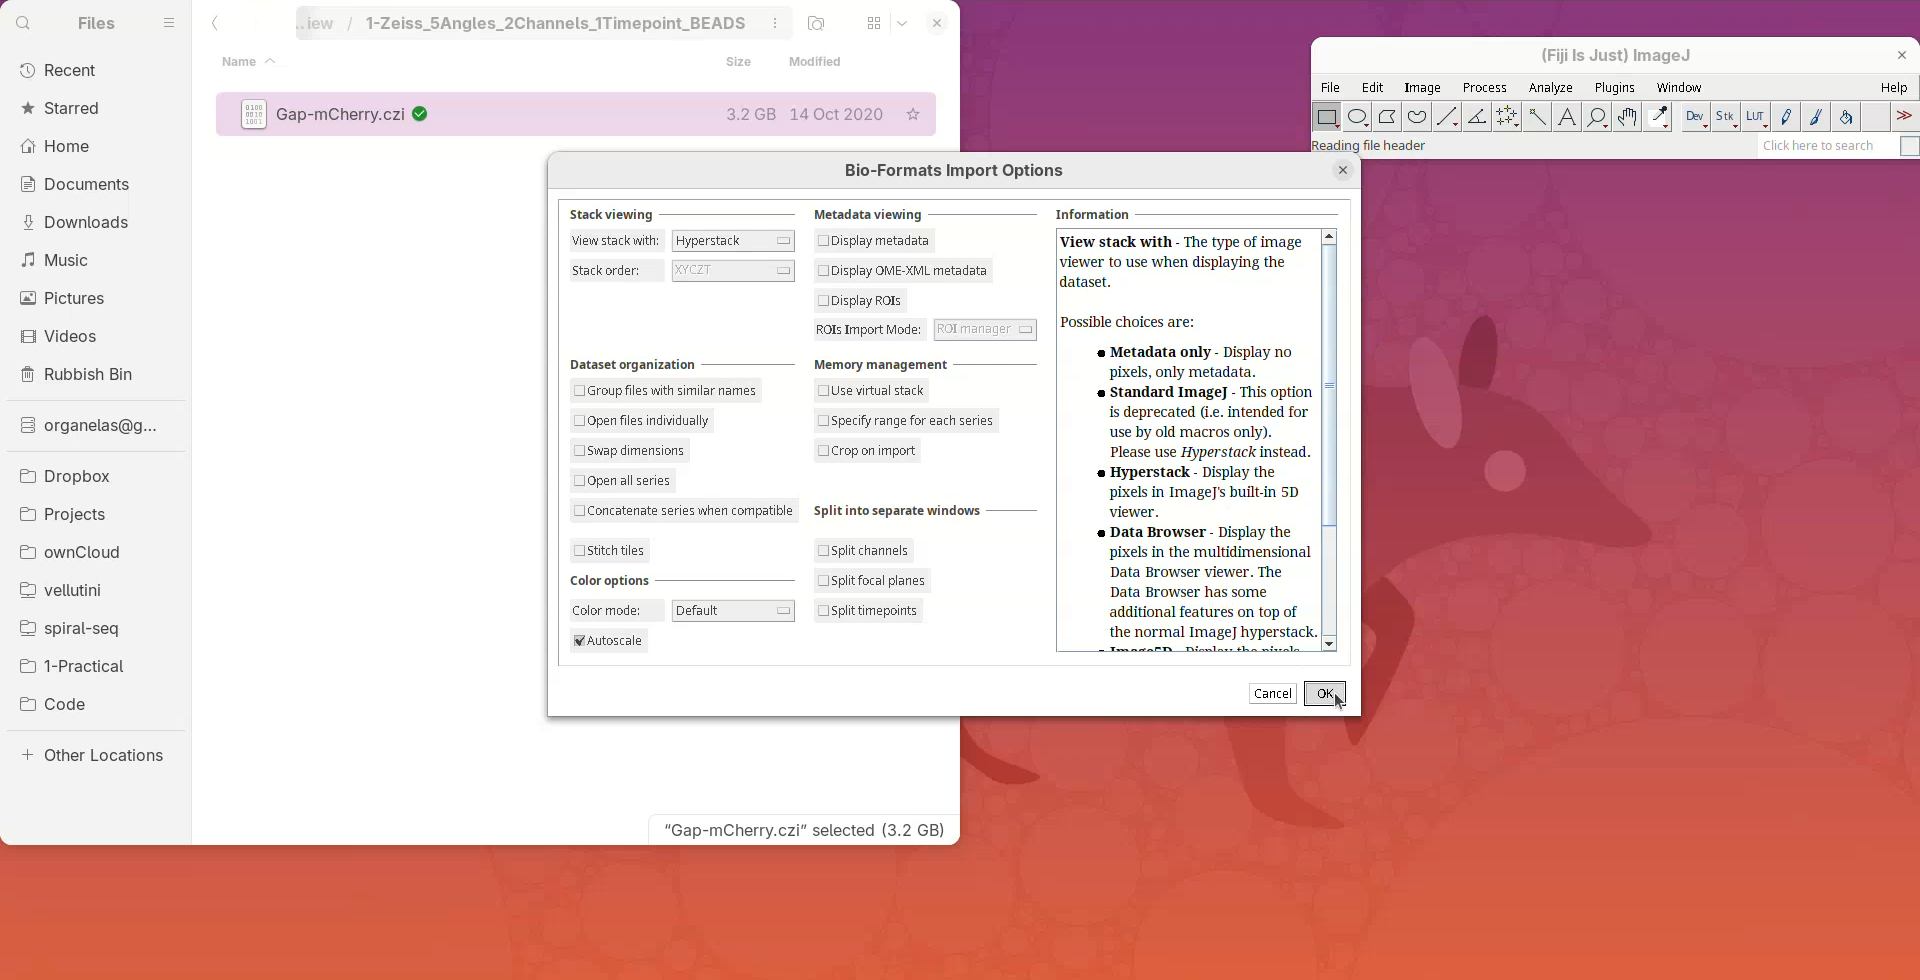Viewport: 1920px width, 980px height.
Task: Open the Analyze menu
Action: 1550,88
